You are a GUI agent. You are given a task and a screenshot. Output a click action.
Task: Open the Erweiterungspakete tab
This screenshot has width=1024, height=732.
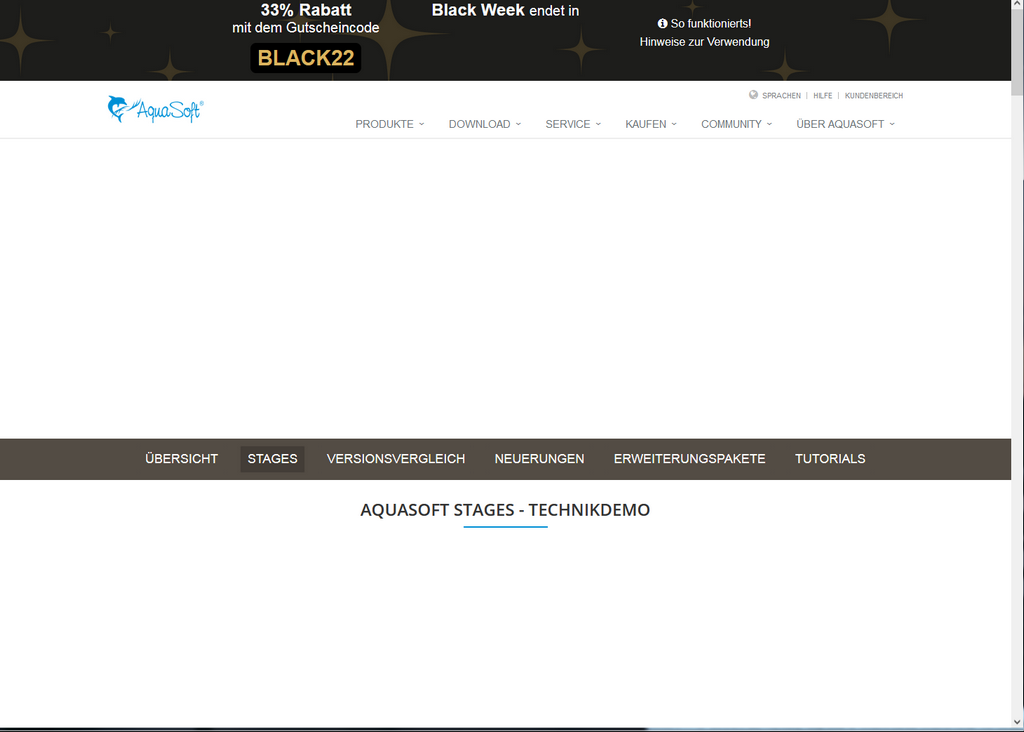pos(689,459)
